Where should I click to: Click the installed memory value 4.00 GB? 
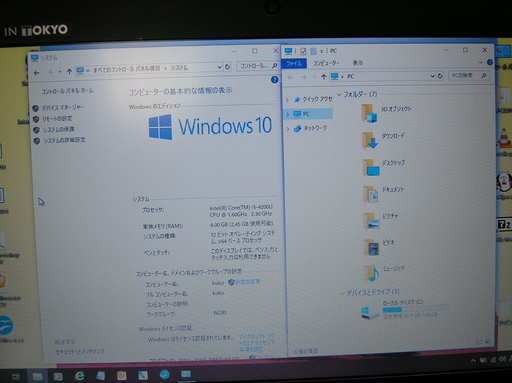click(x=241, y=224)
